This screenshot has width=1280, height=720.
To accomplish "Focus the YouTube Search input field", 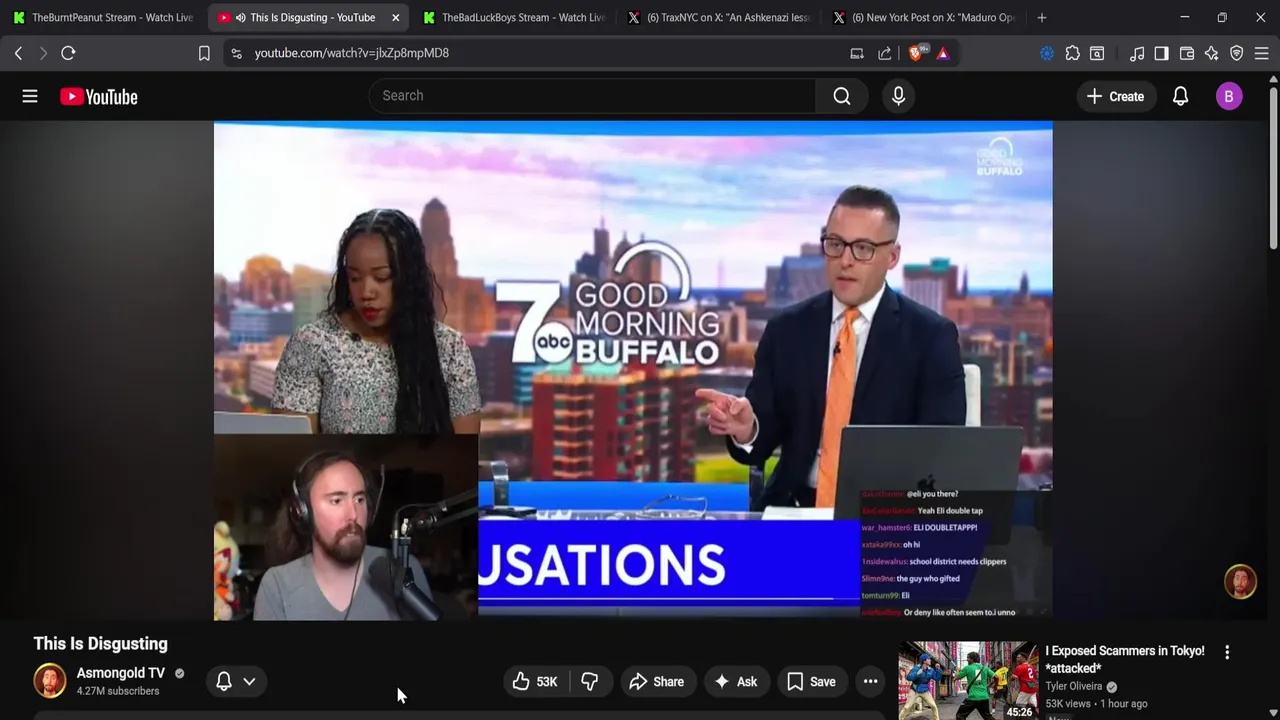I will [593, 96].
